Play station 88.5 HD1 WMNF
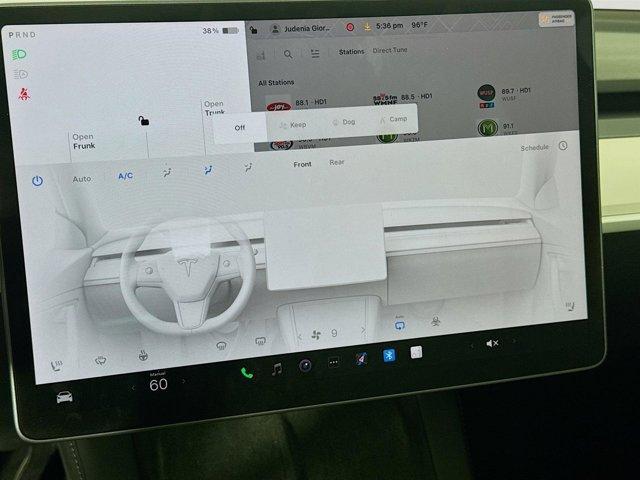Screen dimensions: 640x480 pos(402,99)
